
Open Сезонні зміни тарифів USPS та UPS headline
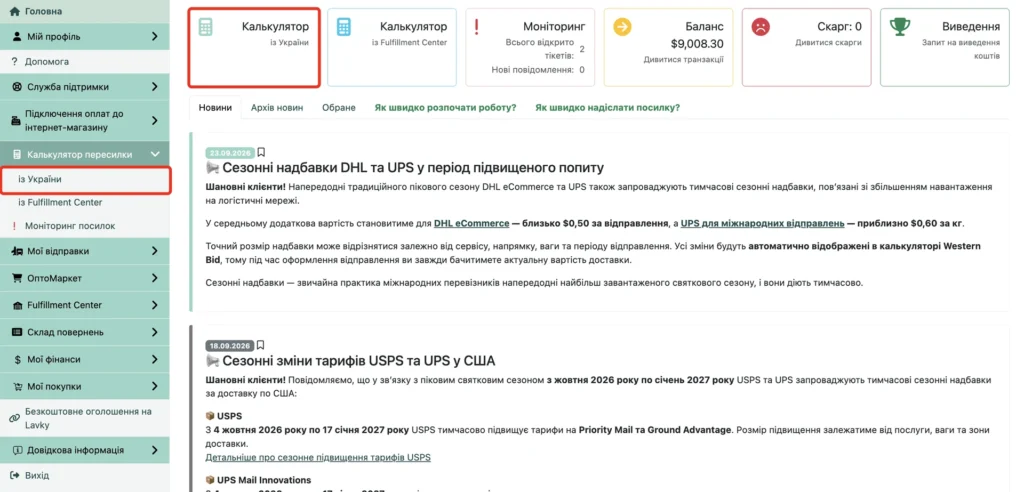[x=359, y=361]
